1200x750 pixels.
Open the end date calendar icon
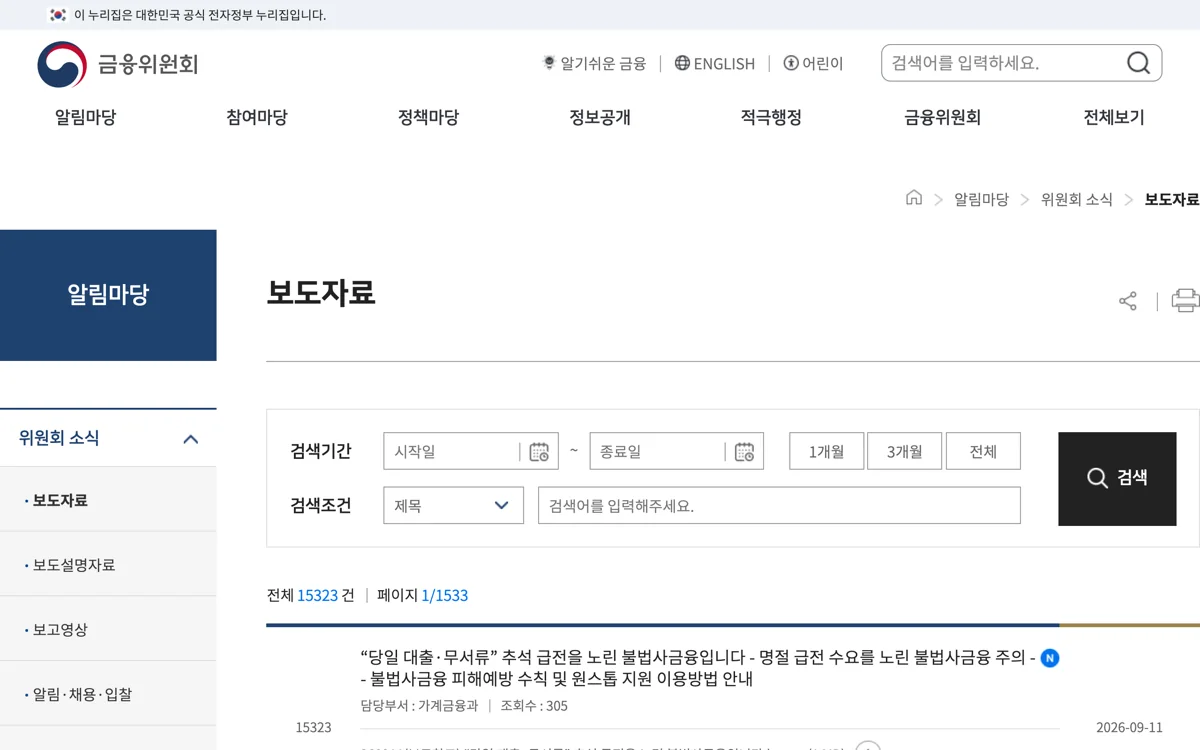click(x=744, y=452)
